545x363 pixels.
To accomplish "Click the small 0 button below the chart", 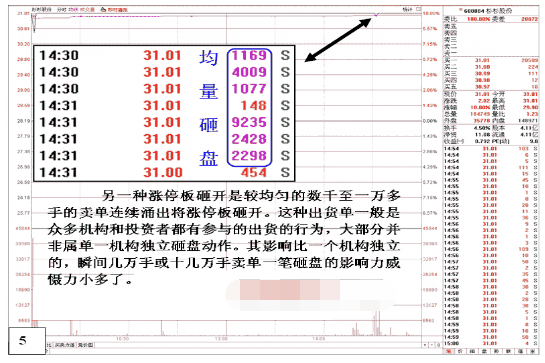I will coord(438,345).
